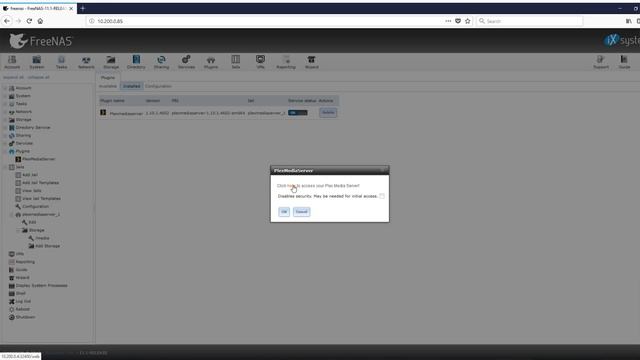Click Delete for the plexmediaserver plugin
Viewport: 640px width, 360px height.
[x=328, y=113]
